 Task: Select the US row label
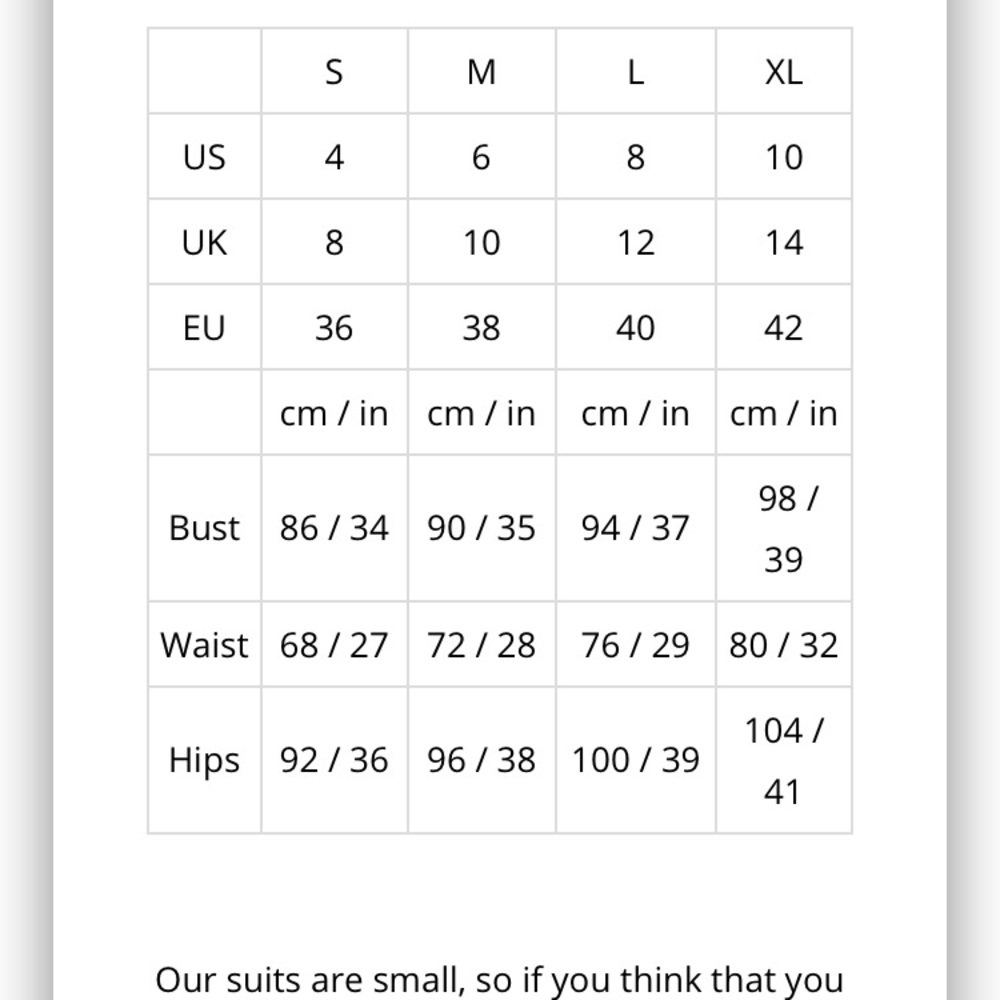tap(204, 157)
